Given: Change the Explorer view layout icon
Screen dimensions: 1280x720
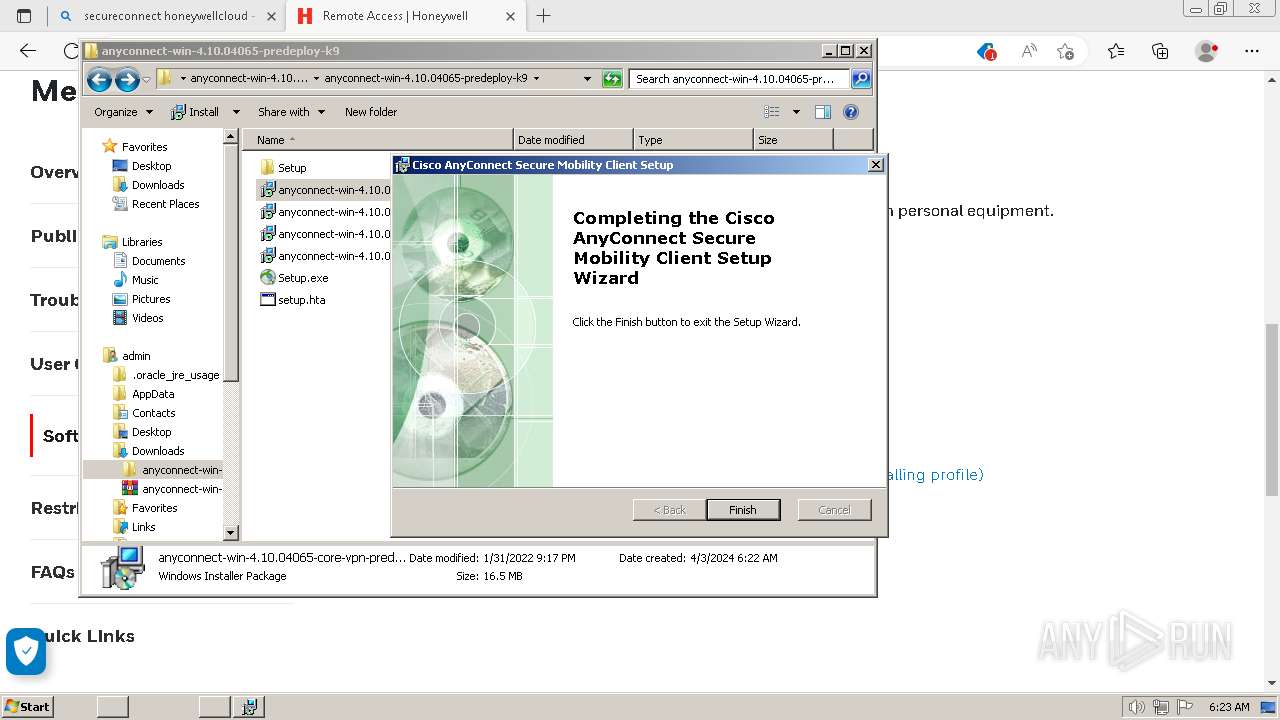Looking at the screenshot, I should coord(772,112).
